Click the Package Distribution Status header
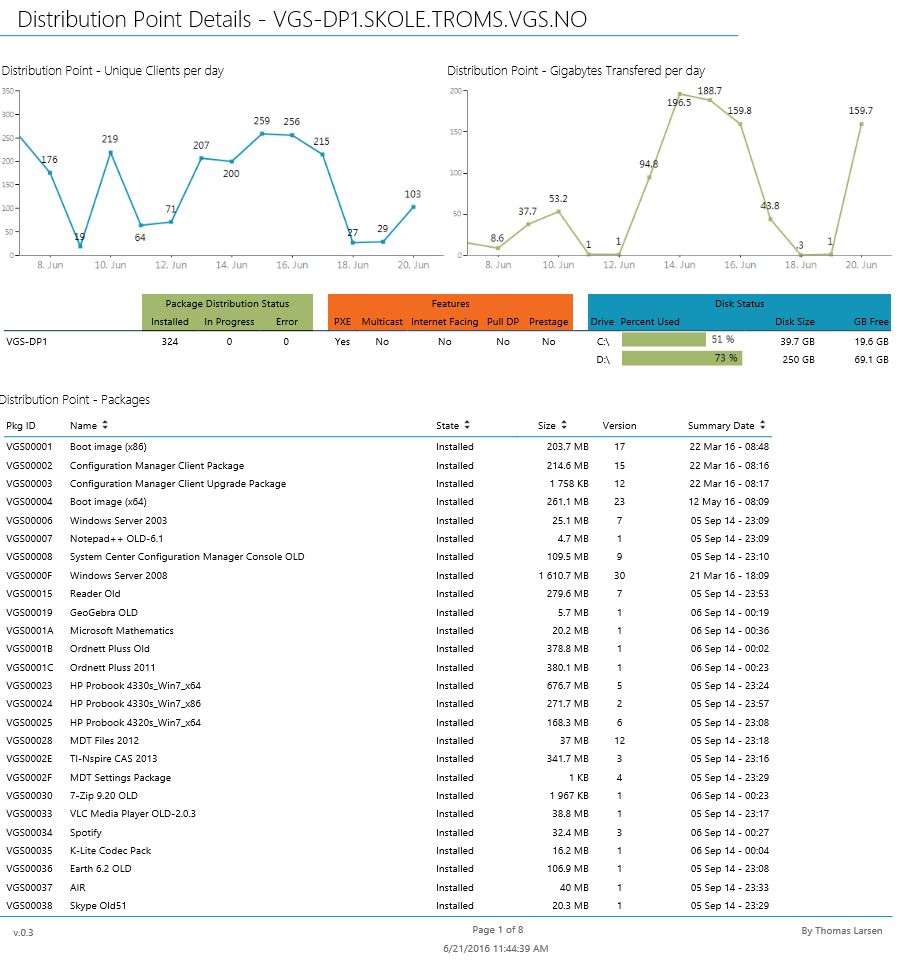 tap(227, 303)
